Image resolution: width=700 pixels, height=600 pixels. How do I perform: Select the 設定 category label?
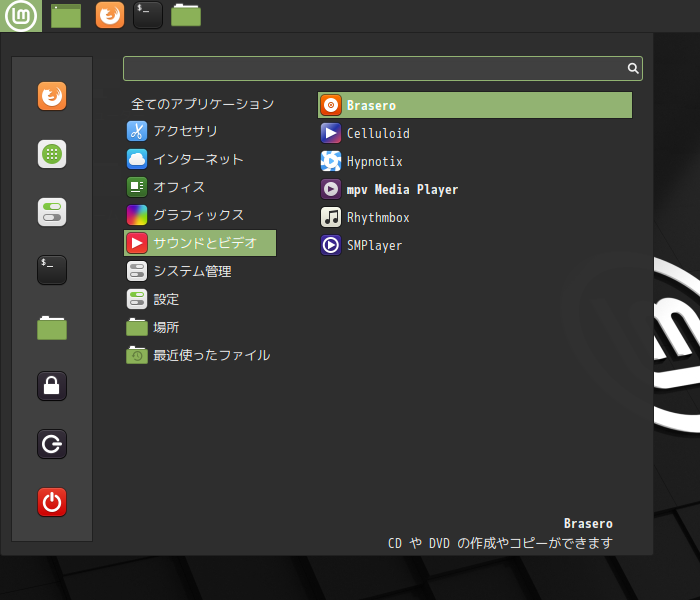(166, 299)
